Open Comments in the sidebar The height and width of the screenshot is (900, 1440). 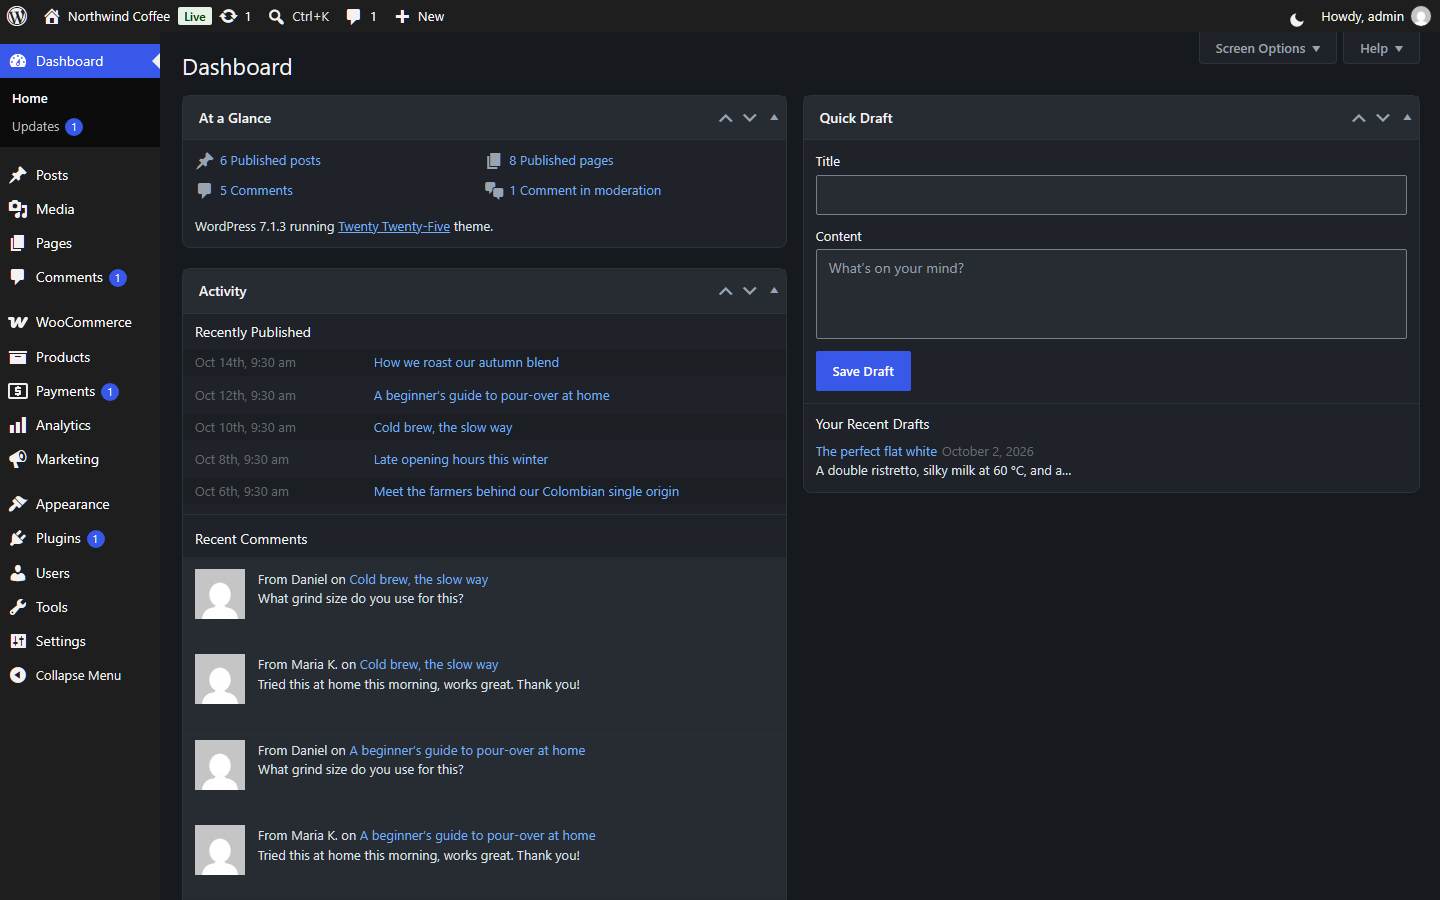pos(80,277)
